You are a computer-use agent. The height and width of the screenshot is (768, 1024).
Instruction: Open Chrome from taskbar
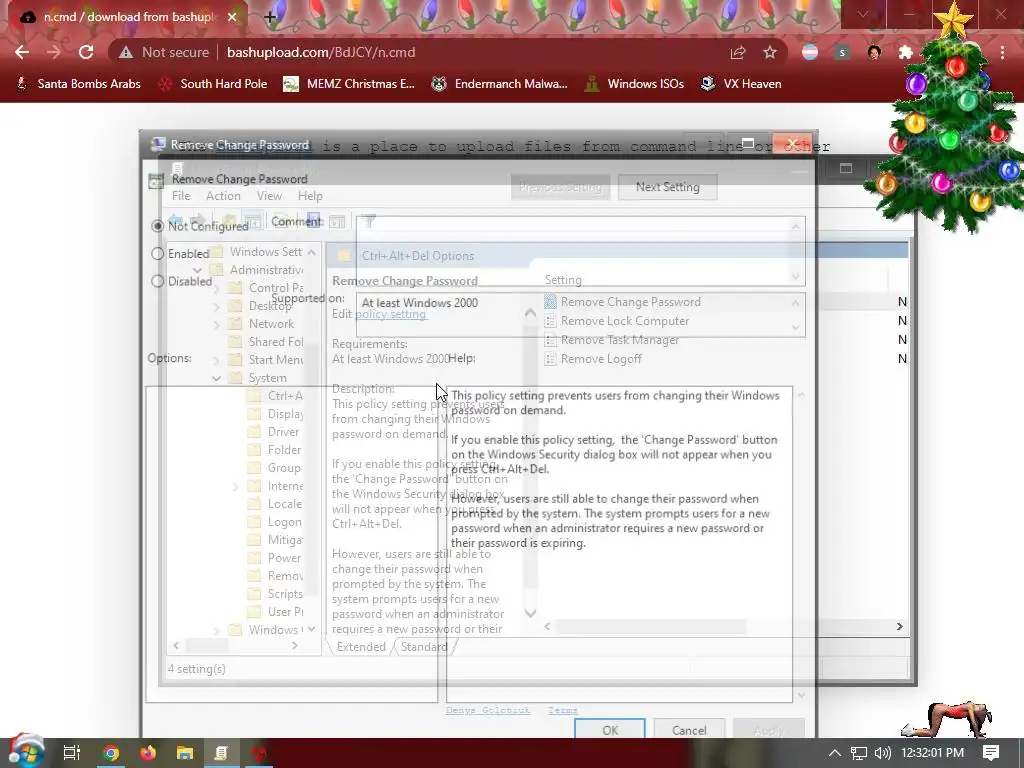111,753
